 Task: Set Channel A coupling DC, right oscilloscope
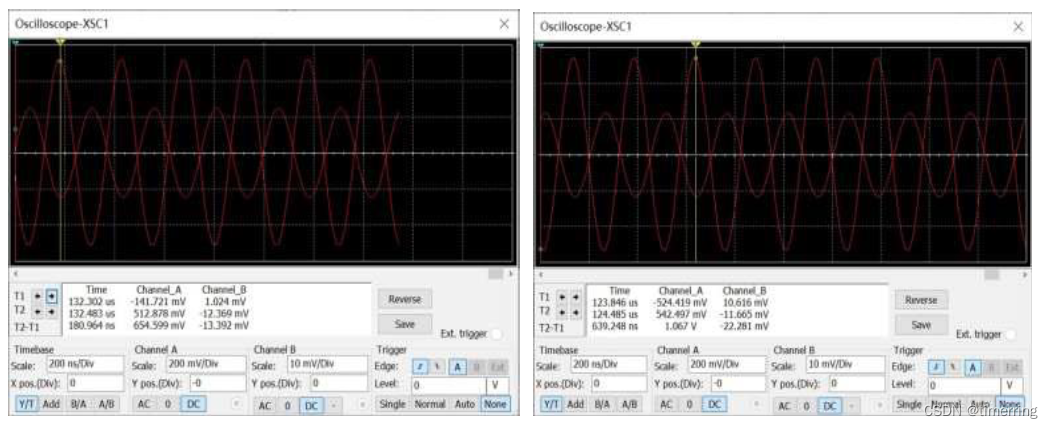click(x=715, y=404)
